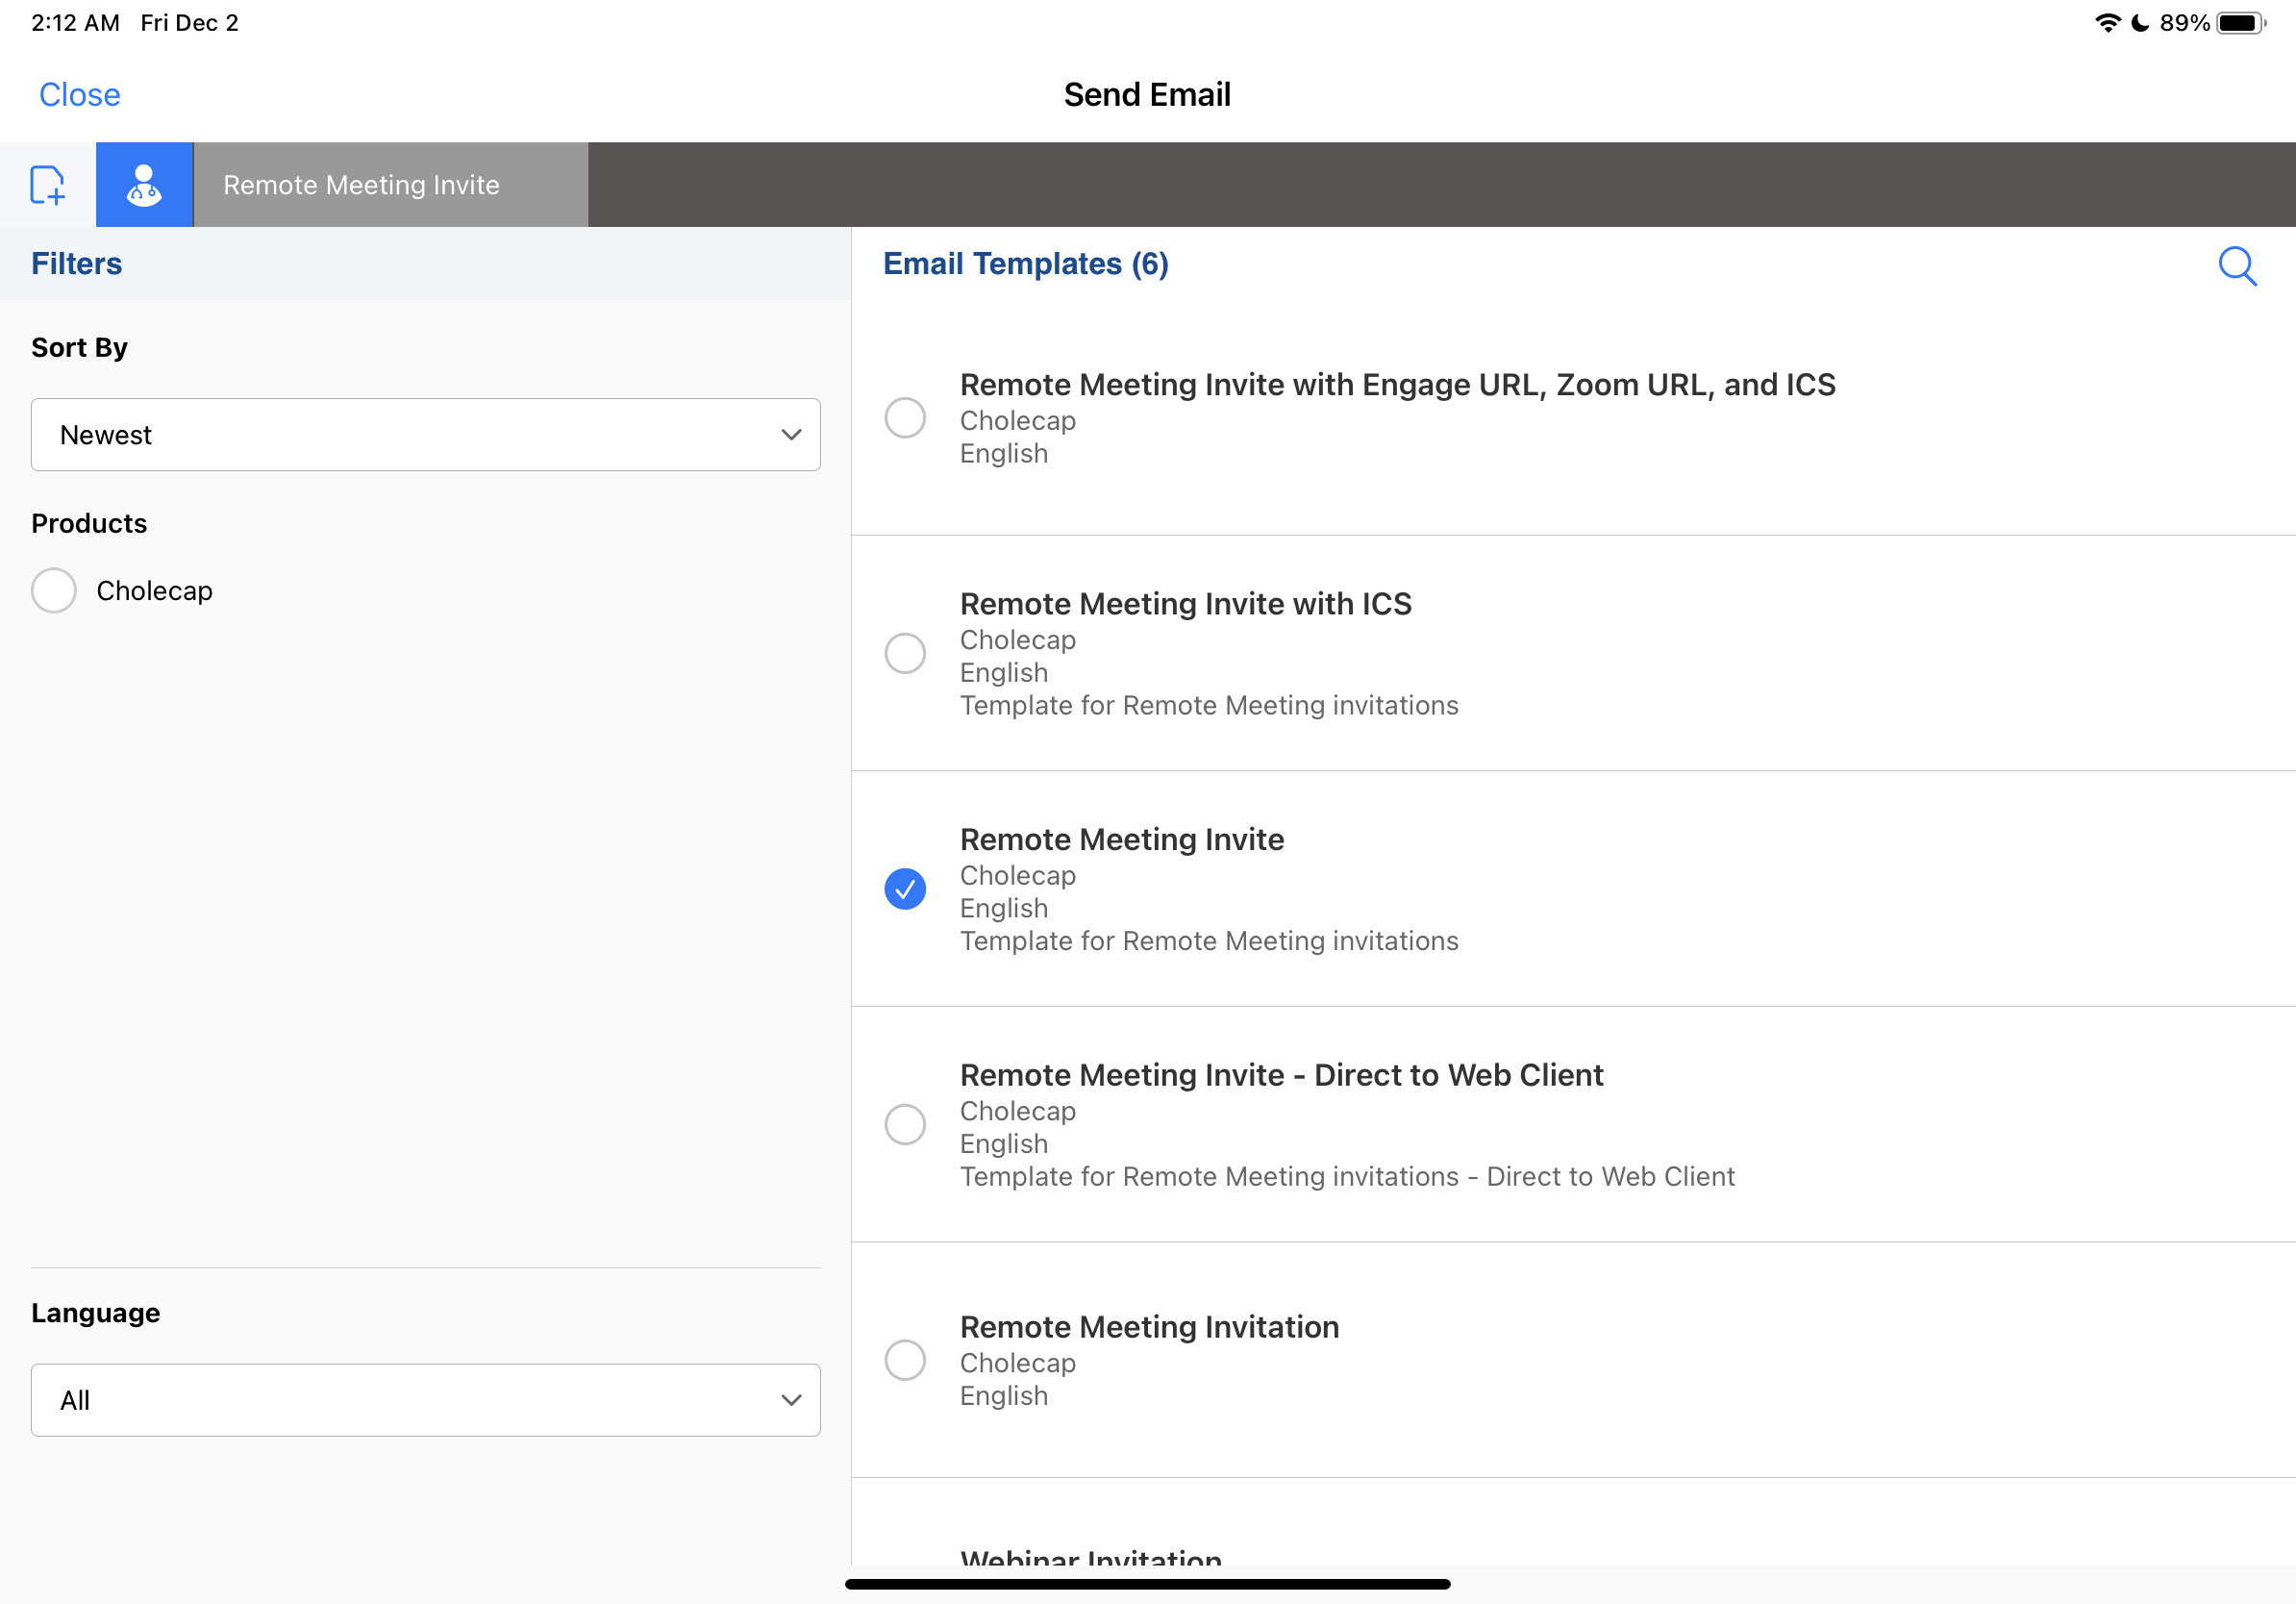Choose the Engage URL, Zoom URL, ICS template
This screenshot has height=1604, width=2296.
tap(905, 418)
